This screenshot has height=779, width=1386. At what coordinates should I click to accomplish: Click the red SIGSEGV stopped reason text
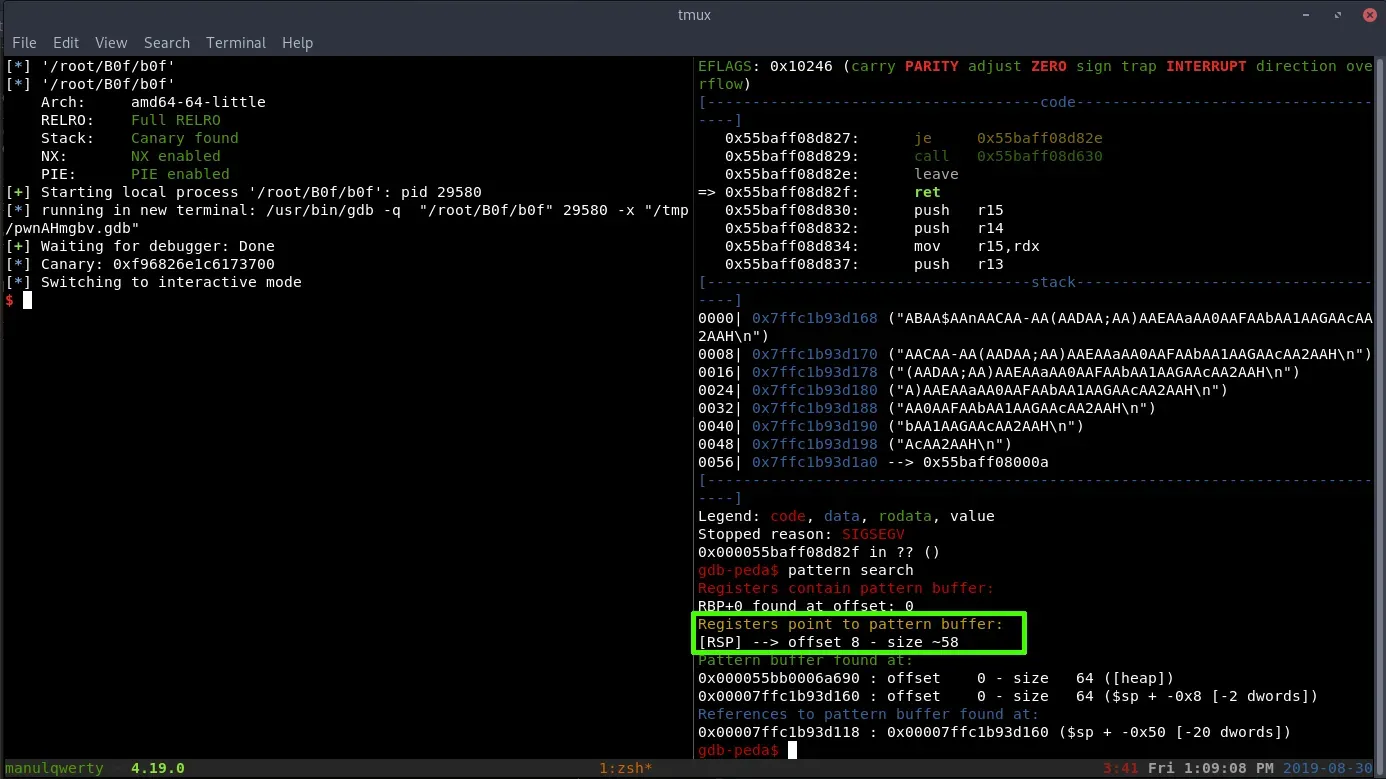tap(873, 534)
